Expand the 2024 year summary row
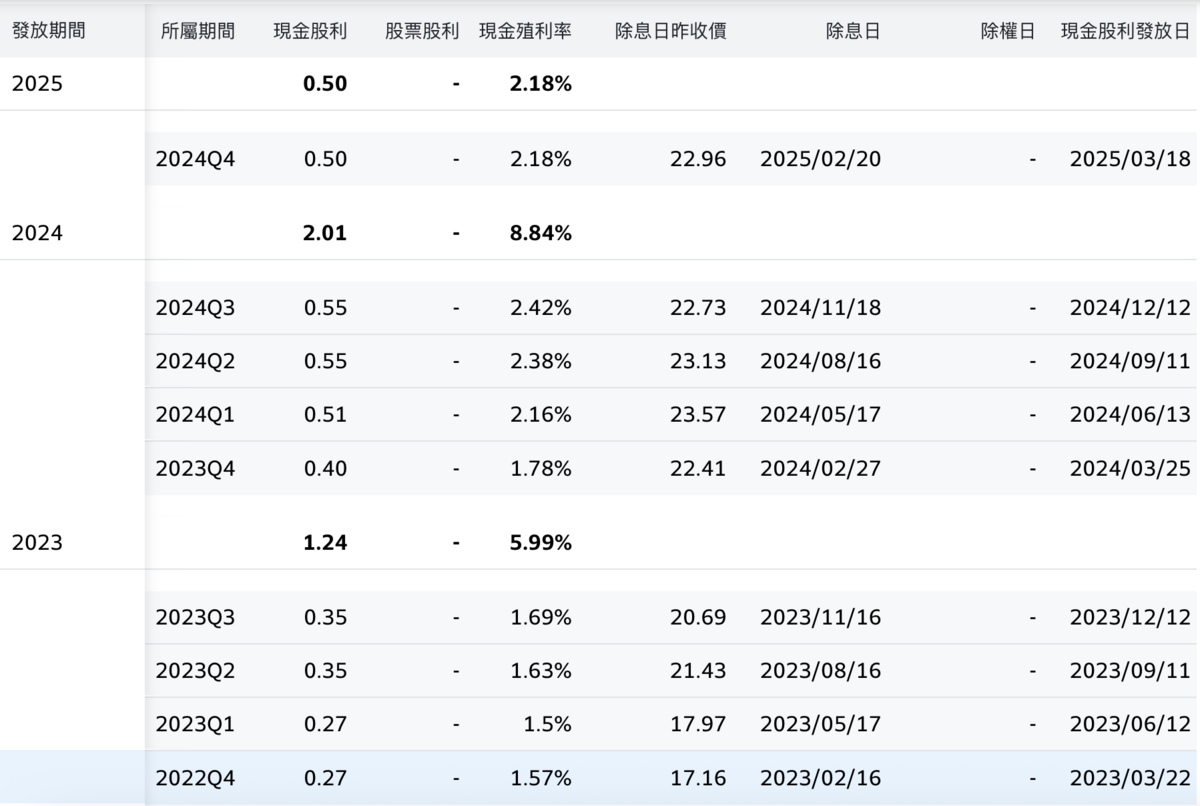This screenshot has width=1200, height=806. point(35,232)
